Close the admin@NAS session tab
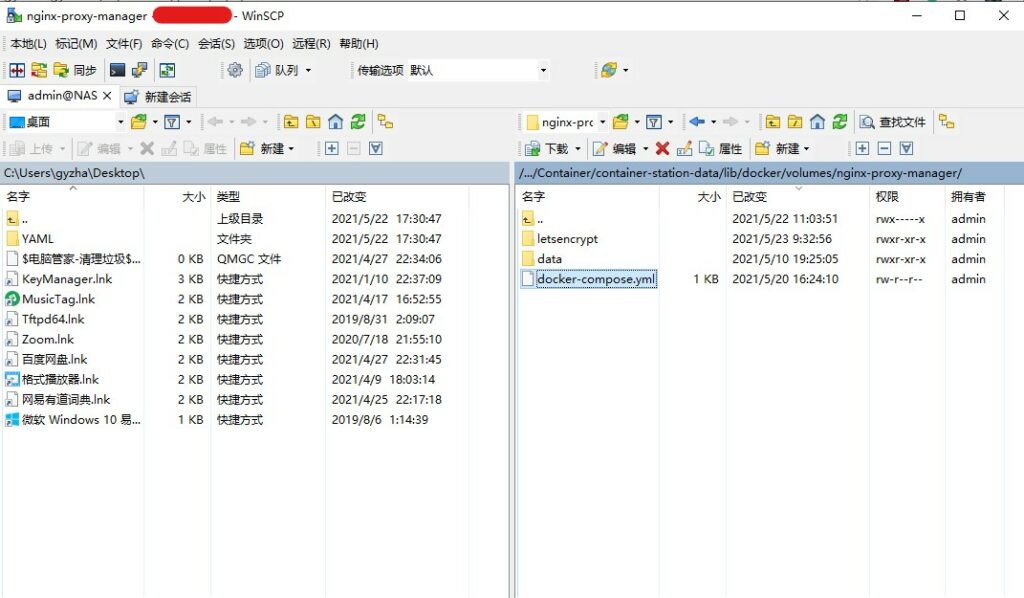This screenshot has width=1024, height=598. tap(108, 96)
